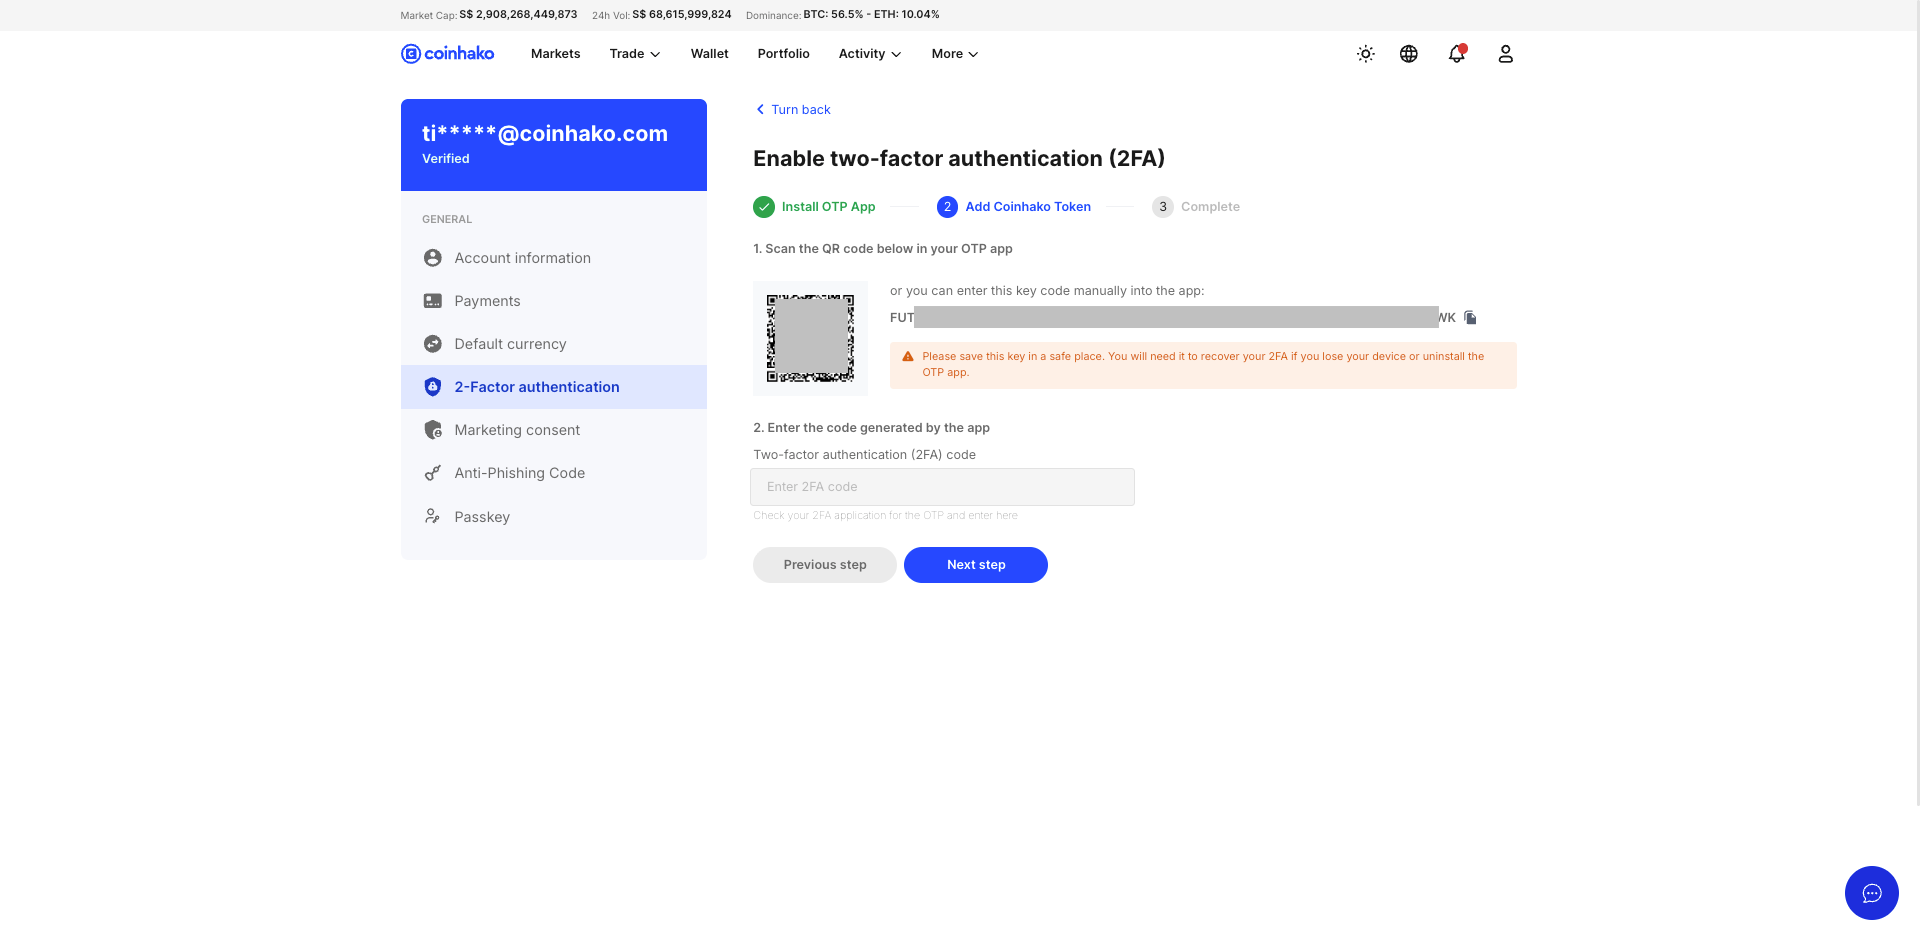Click the "Please save this key" warning
This screenshot has height=929, width=1920.
[x=1203, y=365]
